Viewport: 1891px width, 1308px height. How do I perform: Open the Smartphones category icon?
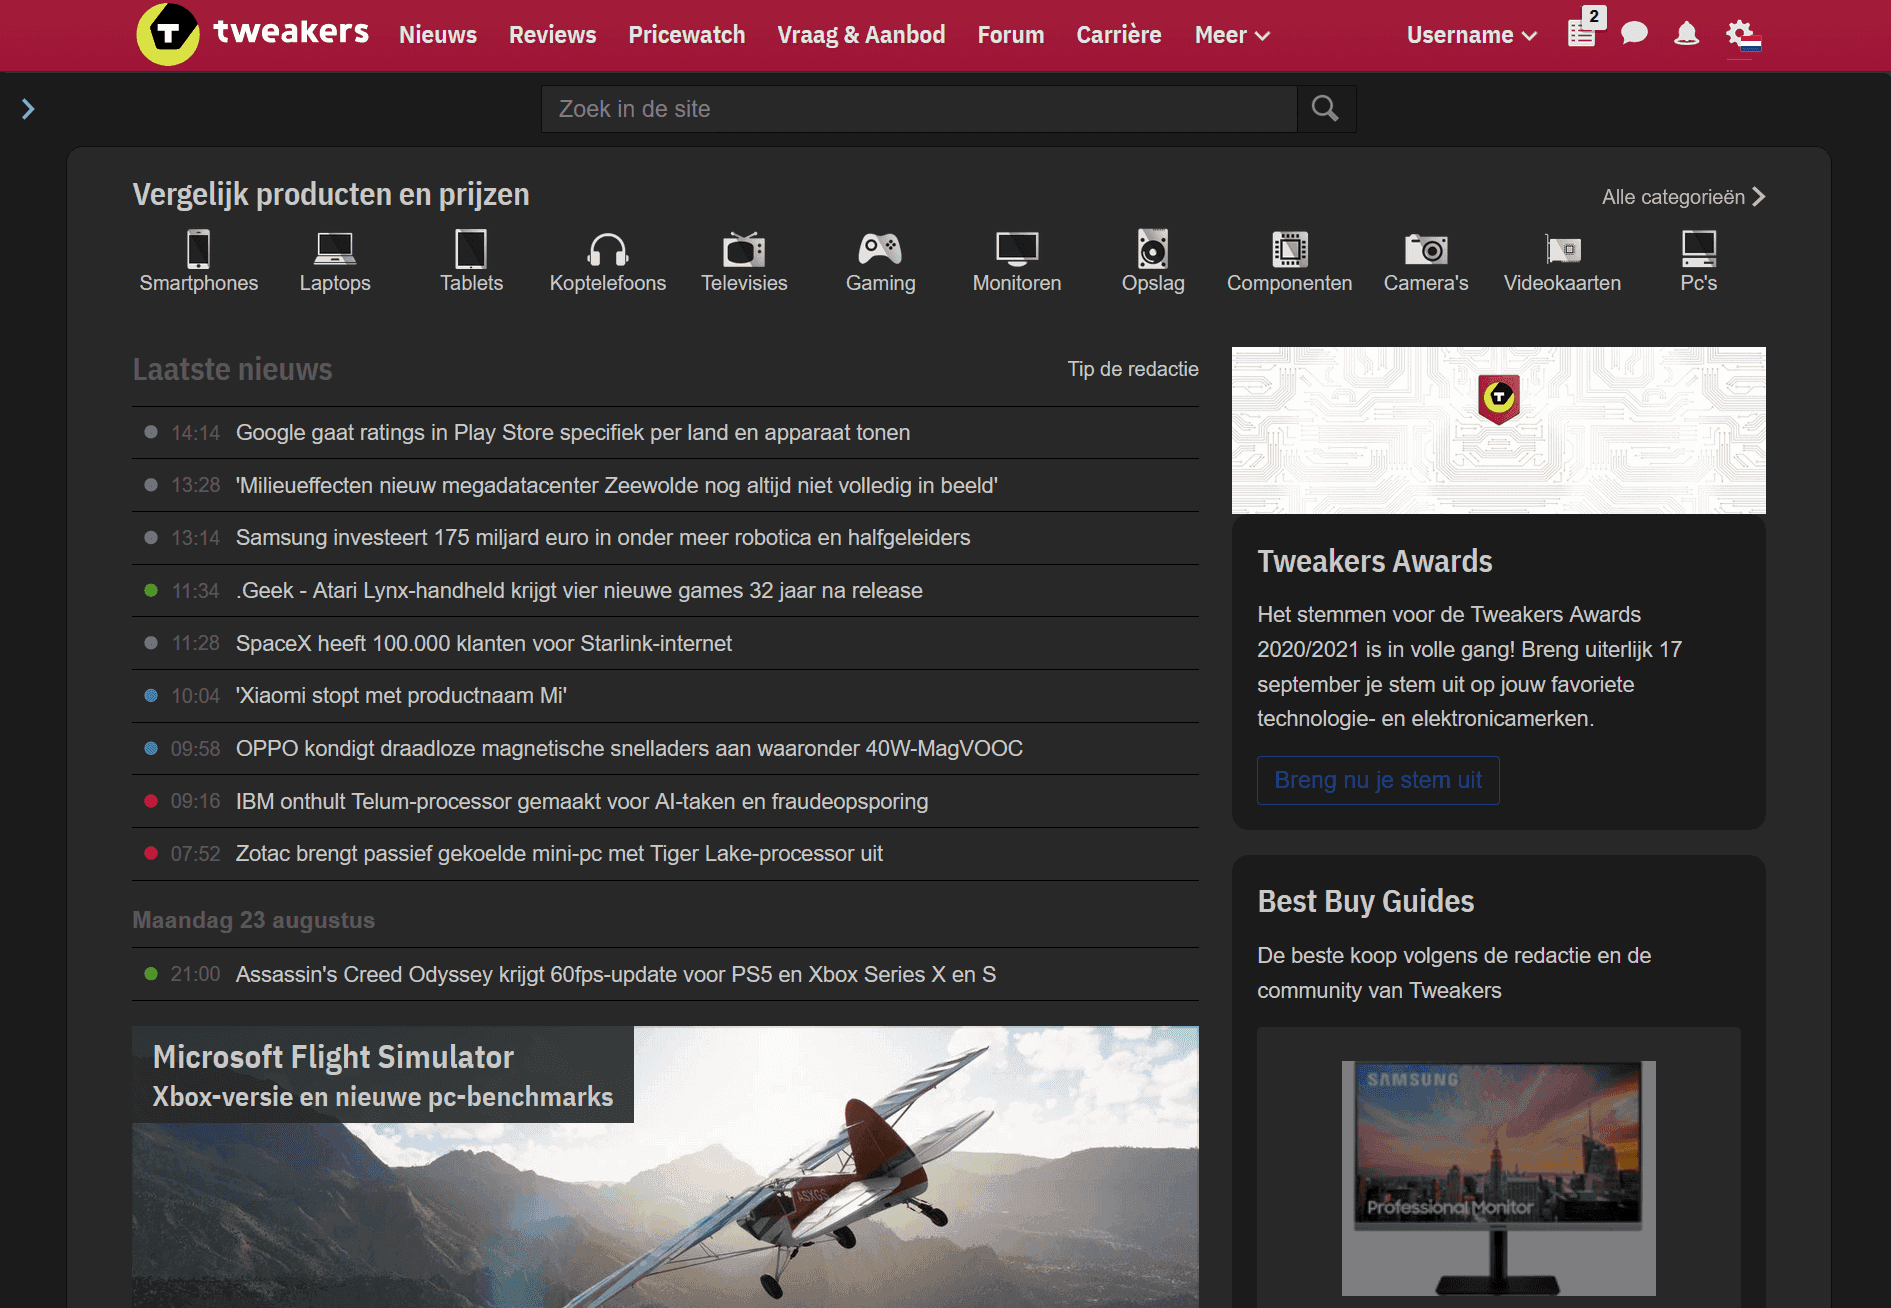[x=198, y=249]
